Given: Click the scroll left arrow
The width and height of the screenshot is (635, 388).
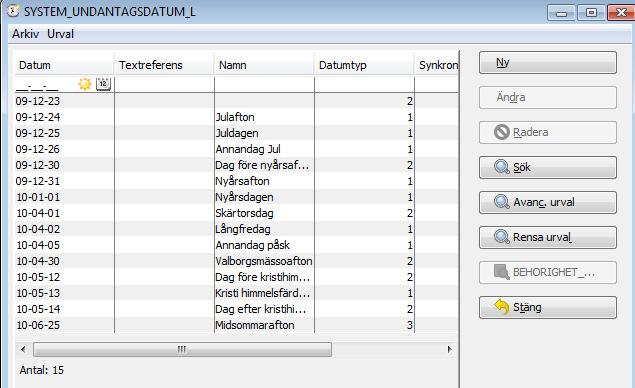Looking at the screenshot, I should (x=23, y=349).
